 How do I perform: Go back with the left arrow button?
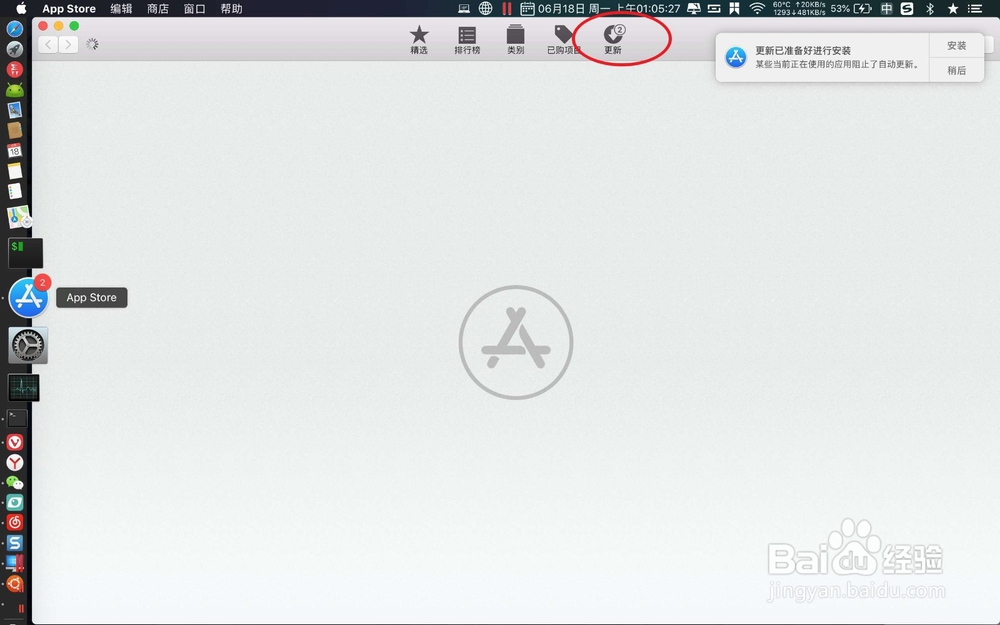48,44
